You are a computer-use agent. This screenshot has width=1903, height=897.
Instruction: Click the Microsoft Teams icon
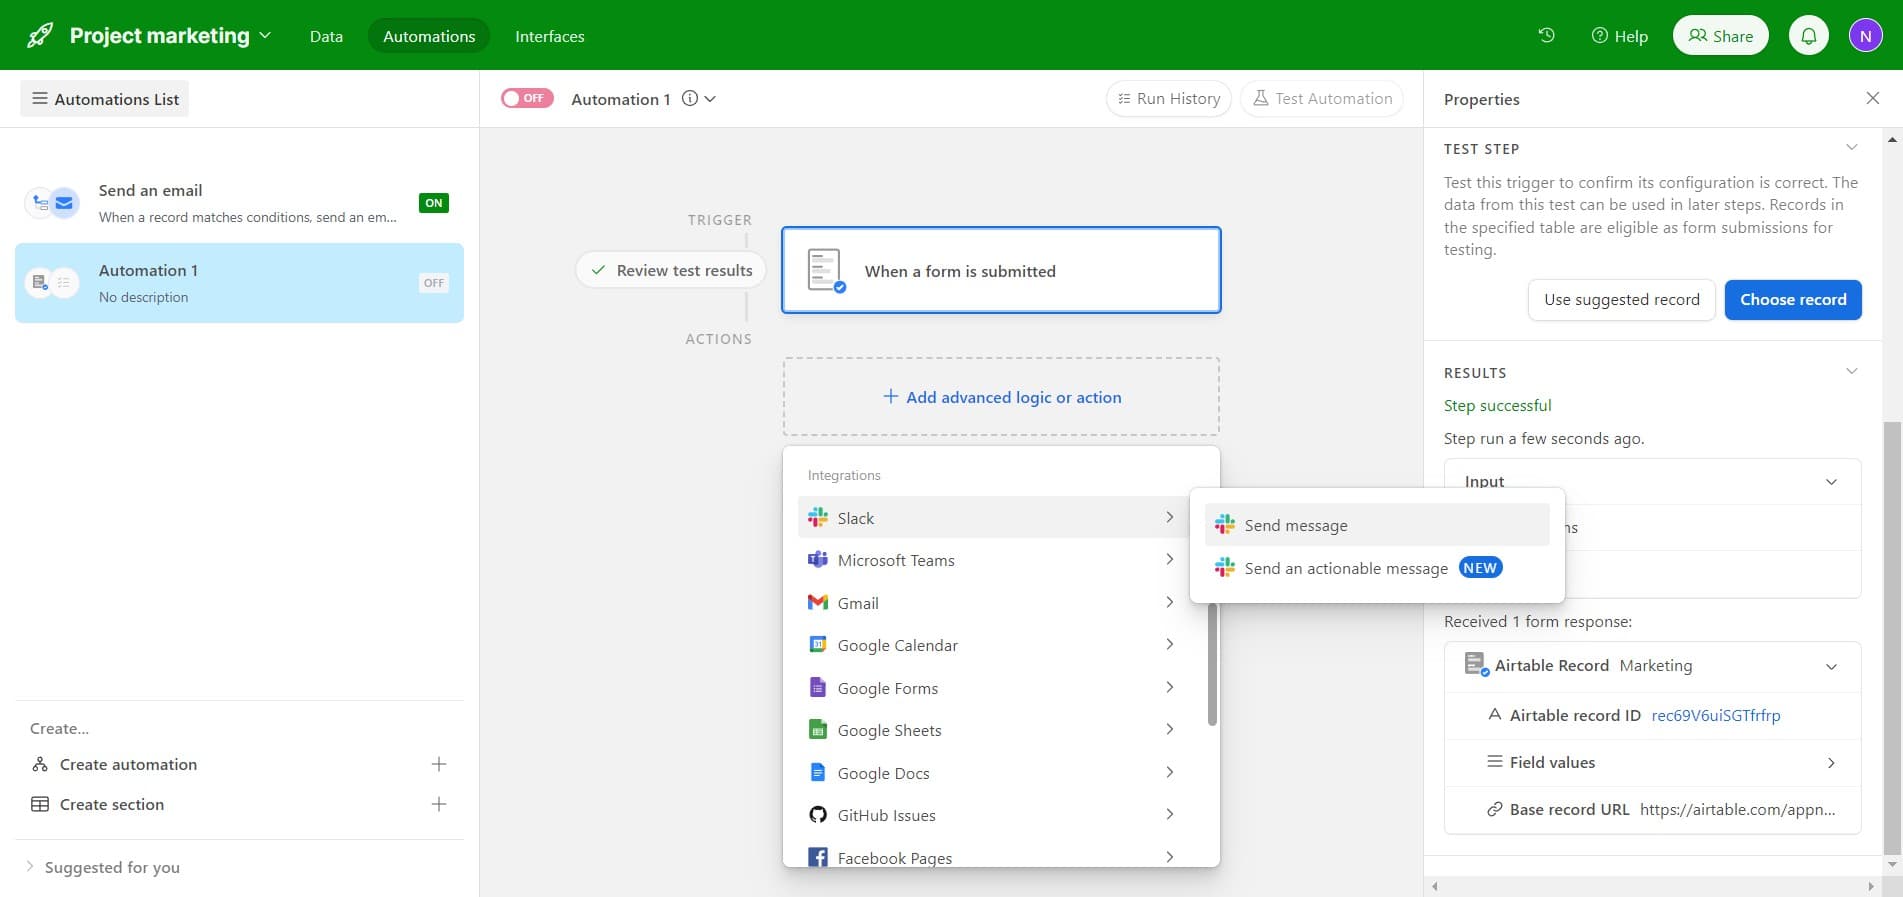(x=818, y=560)
